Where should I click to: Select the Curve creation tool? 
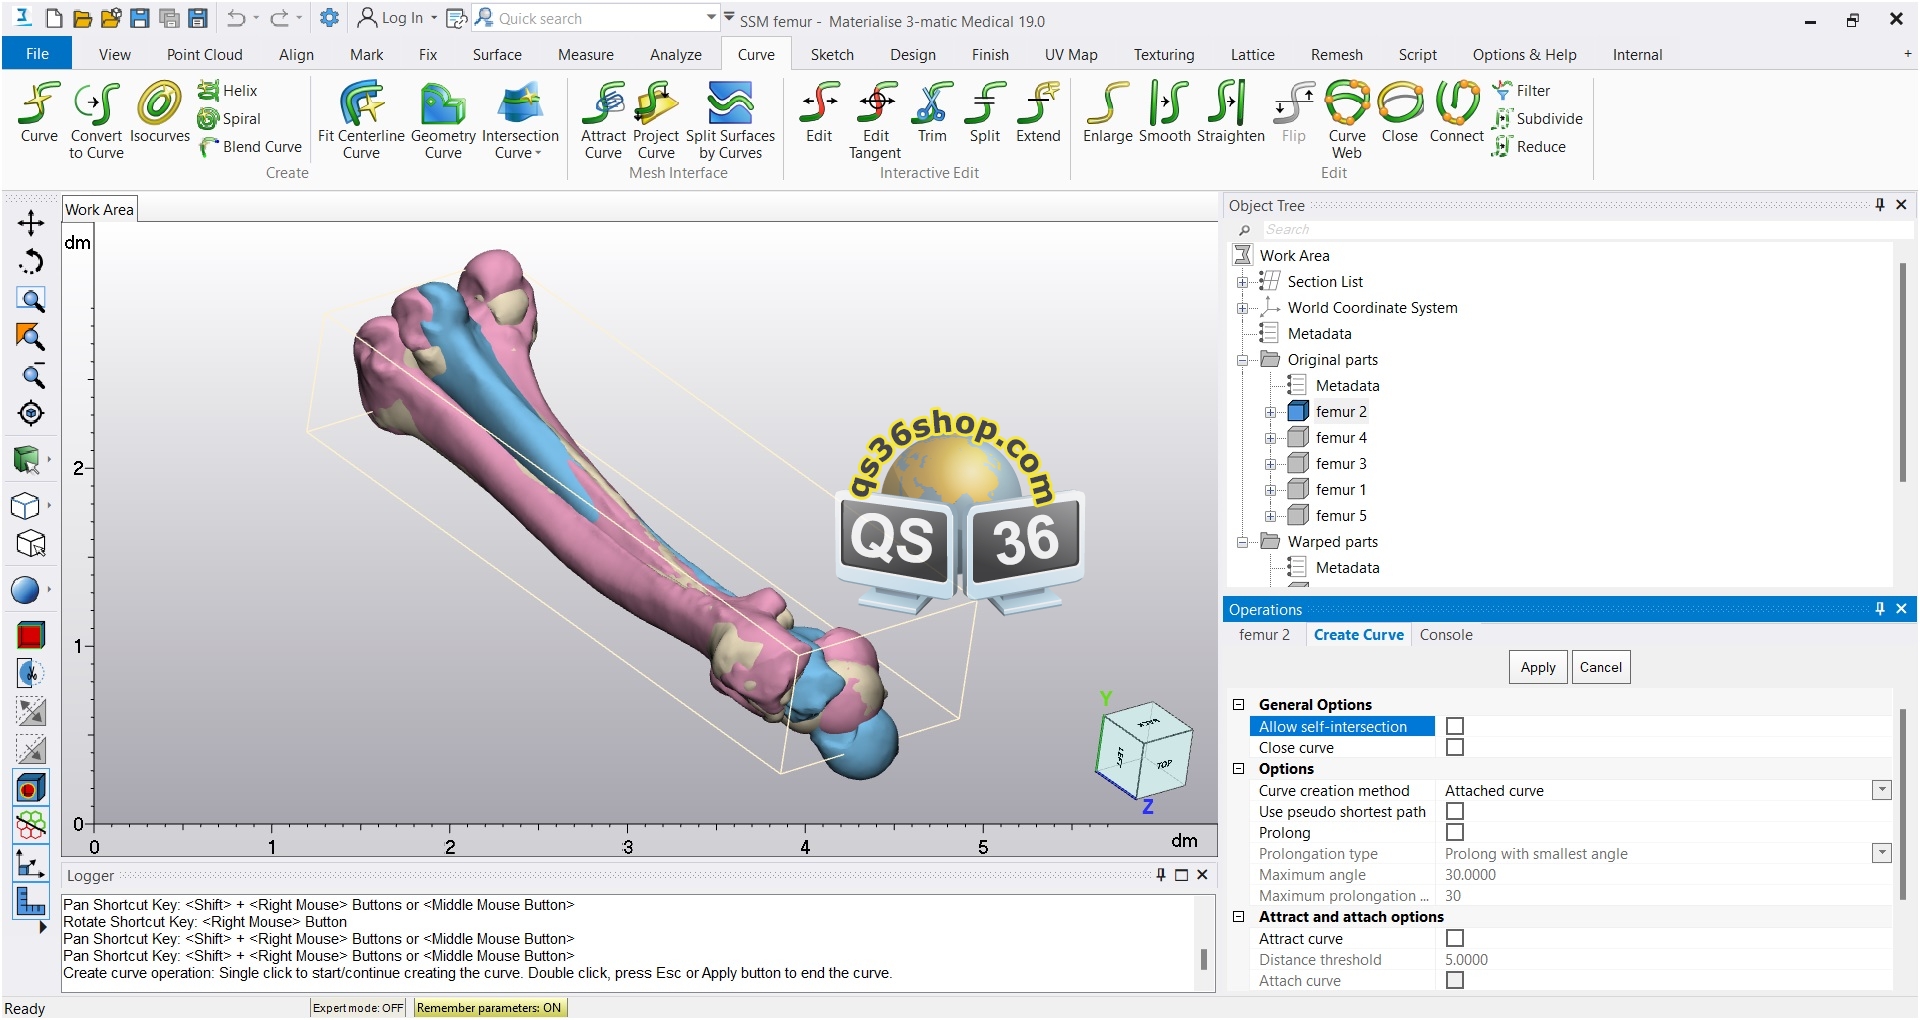(39, 113)
